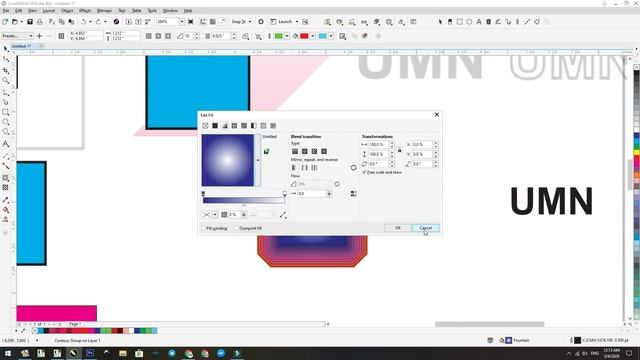Open the Window menu
640x360 pixels.
[170, 11]
